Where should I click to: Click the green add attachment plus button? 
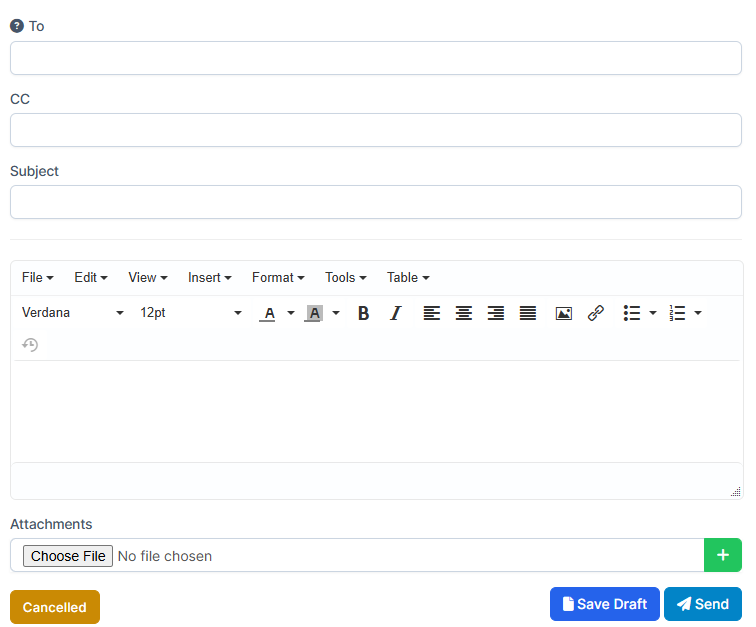coord(723,555)
